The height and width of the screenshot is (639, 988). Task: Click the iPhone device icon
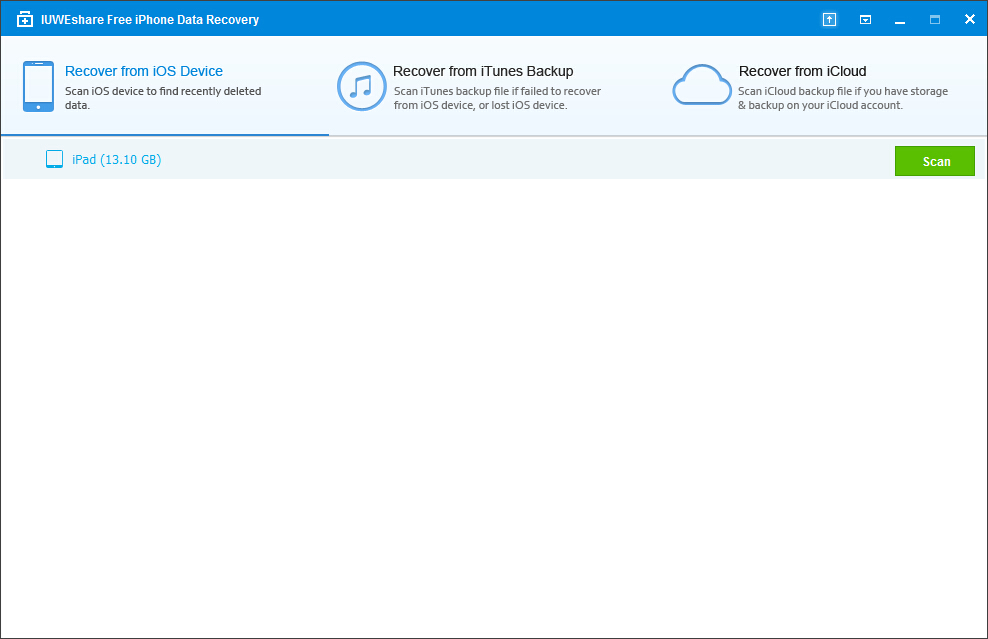point(38,86)
